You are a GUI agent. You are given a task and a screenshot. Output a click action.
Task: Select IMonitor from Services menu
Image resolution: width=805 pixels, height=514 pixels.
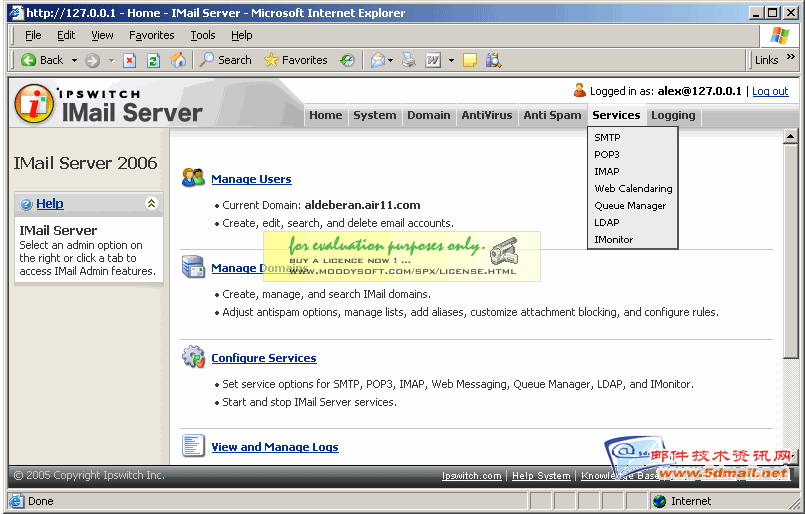point(613,240)
